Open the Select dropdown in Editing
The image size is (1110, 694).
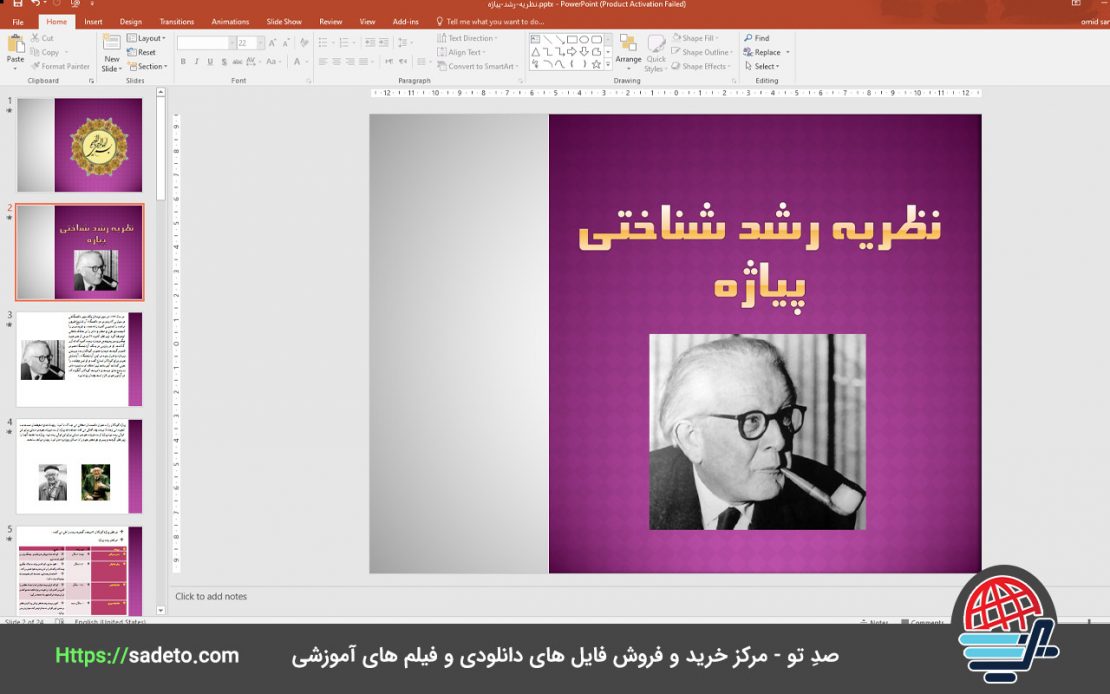762,67
